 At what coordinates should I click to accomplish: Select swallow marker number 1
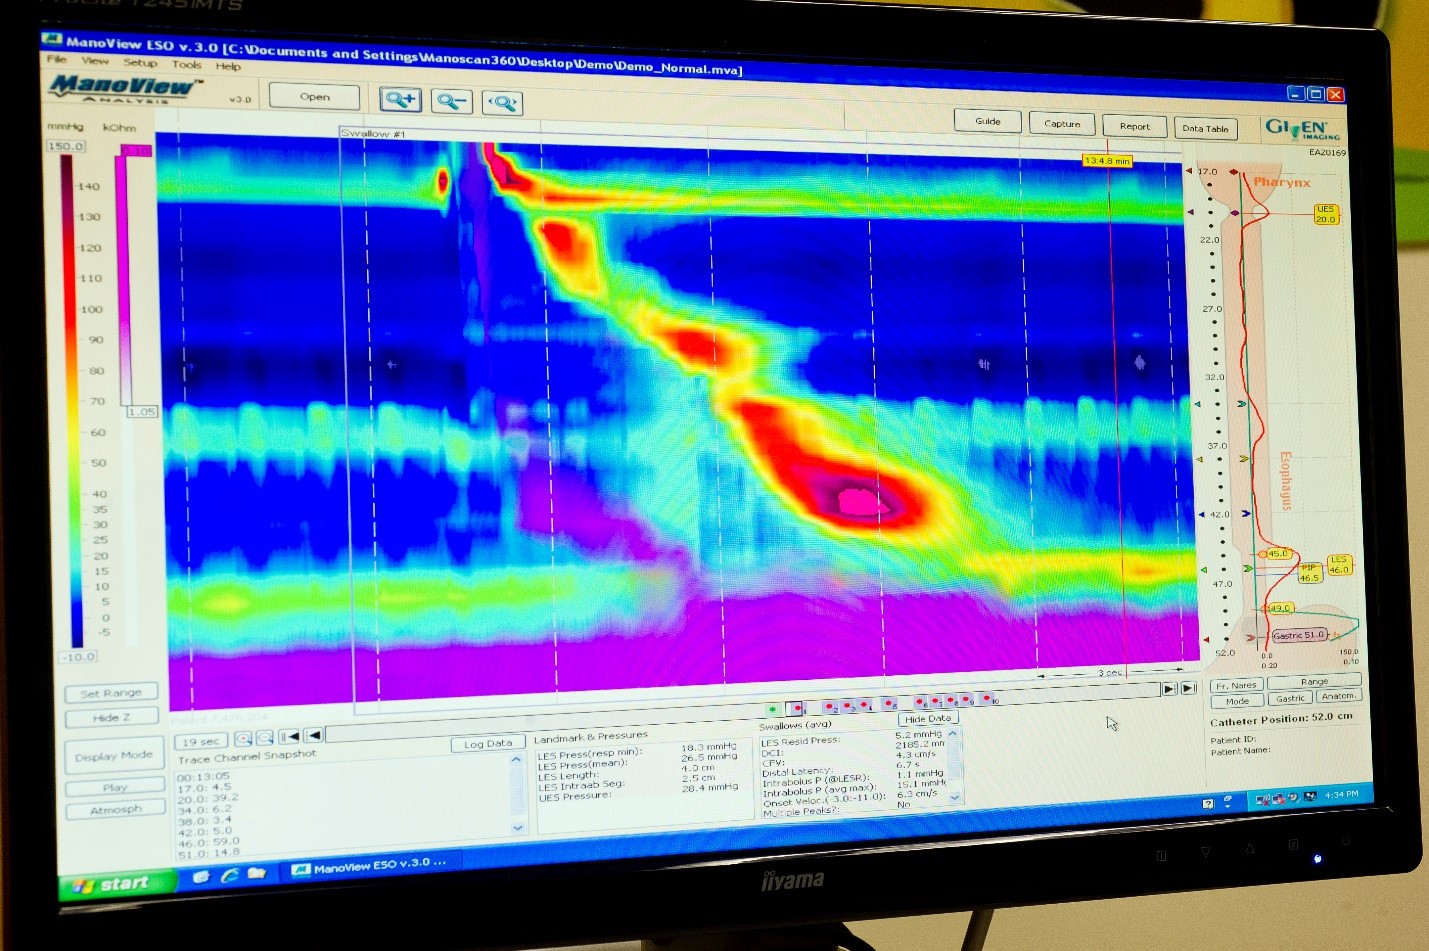point(796,708)
